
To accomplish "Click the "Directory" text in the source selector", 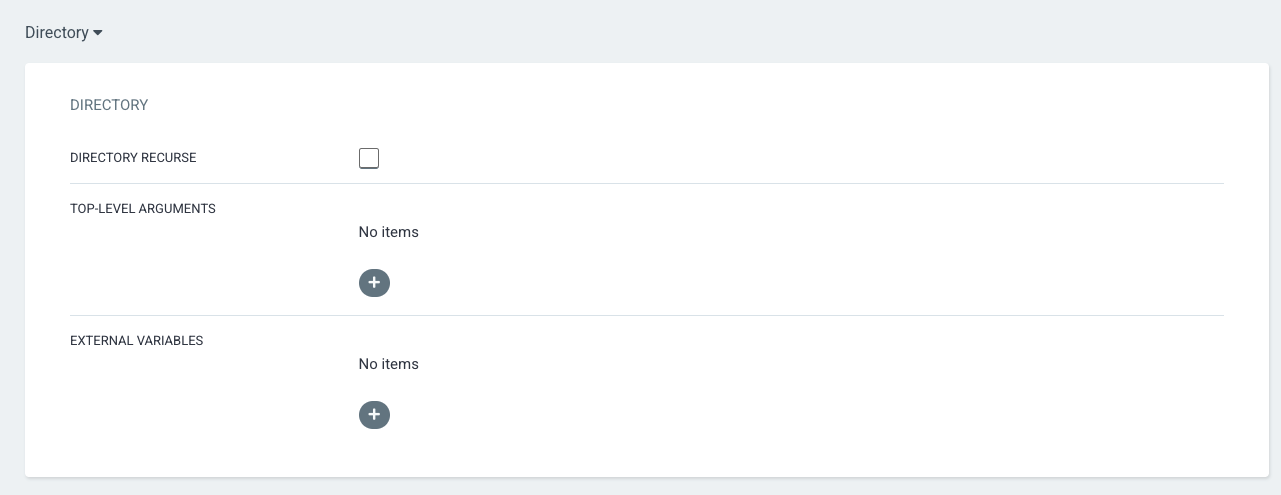I will point(57,32).
